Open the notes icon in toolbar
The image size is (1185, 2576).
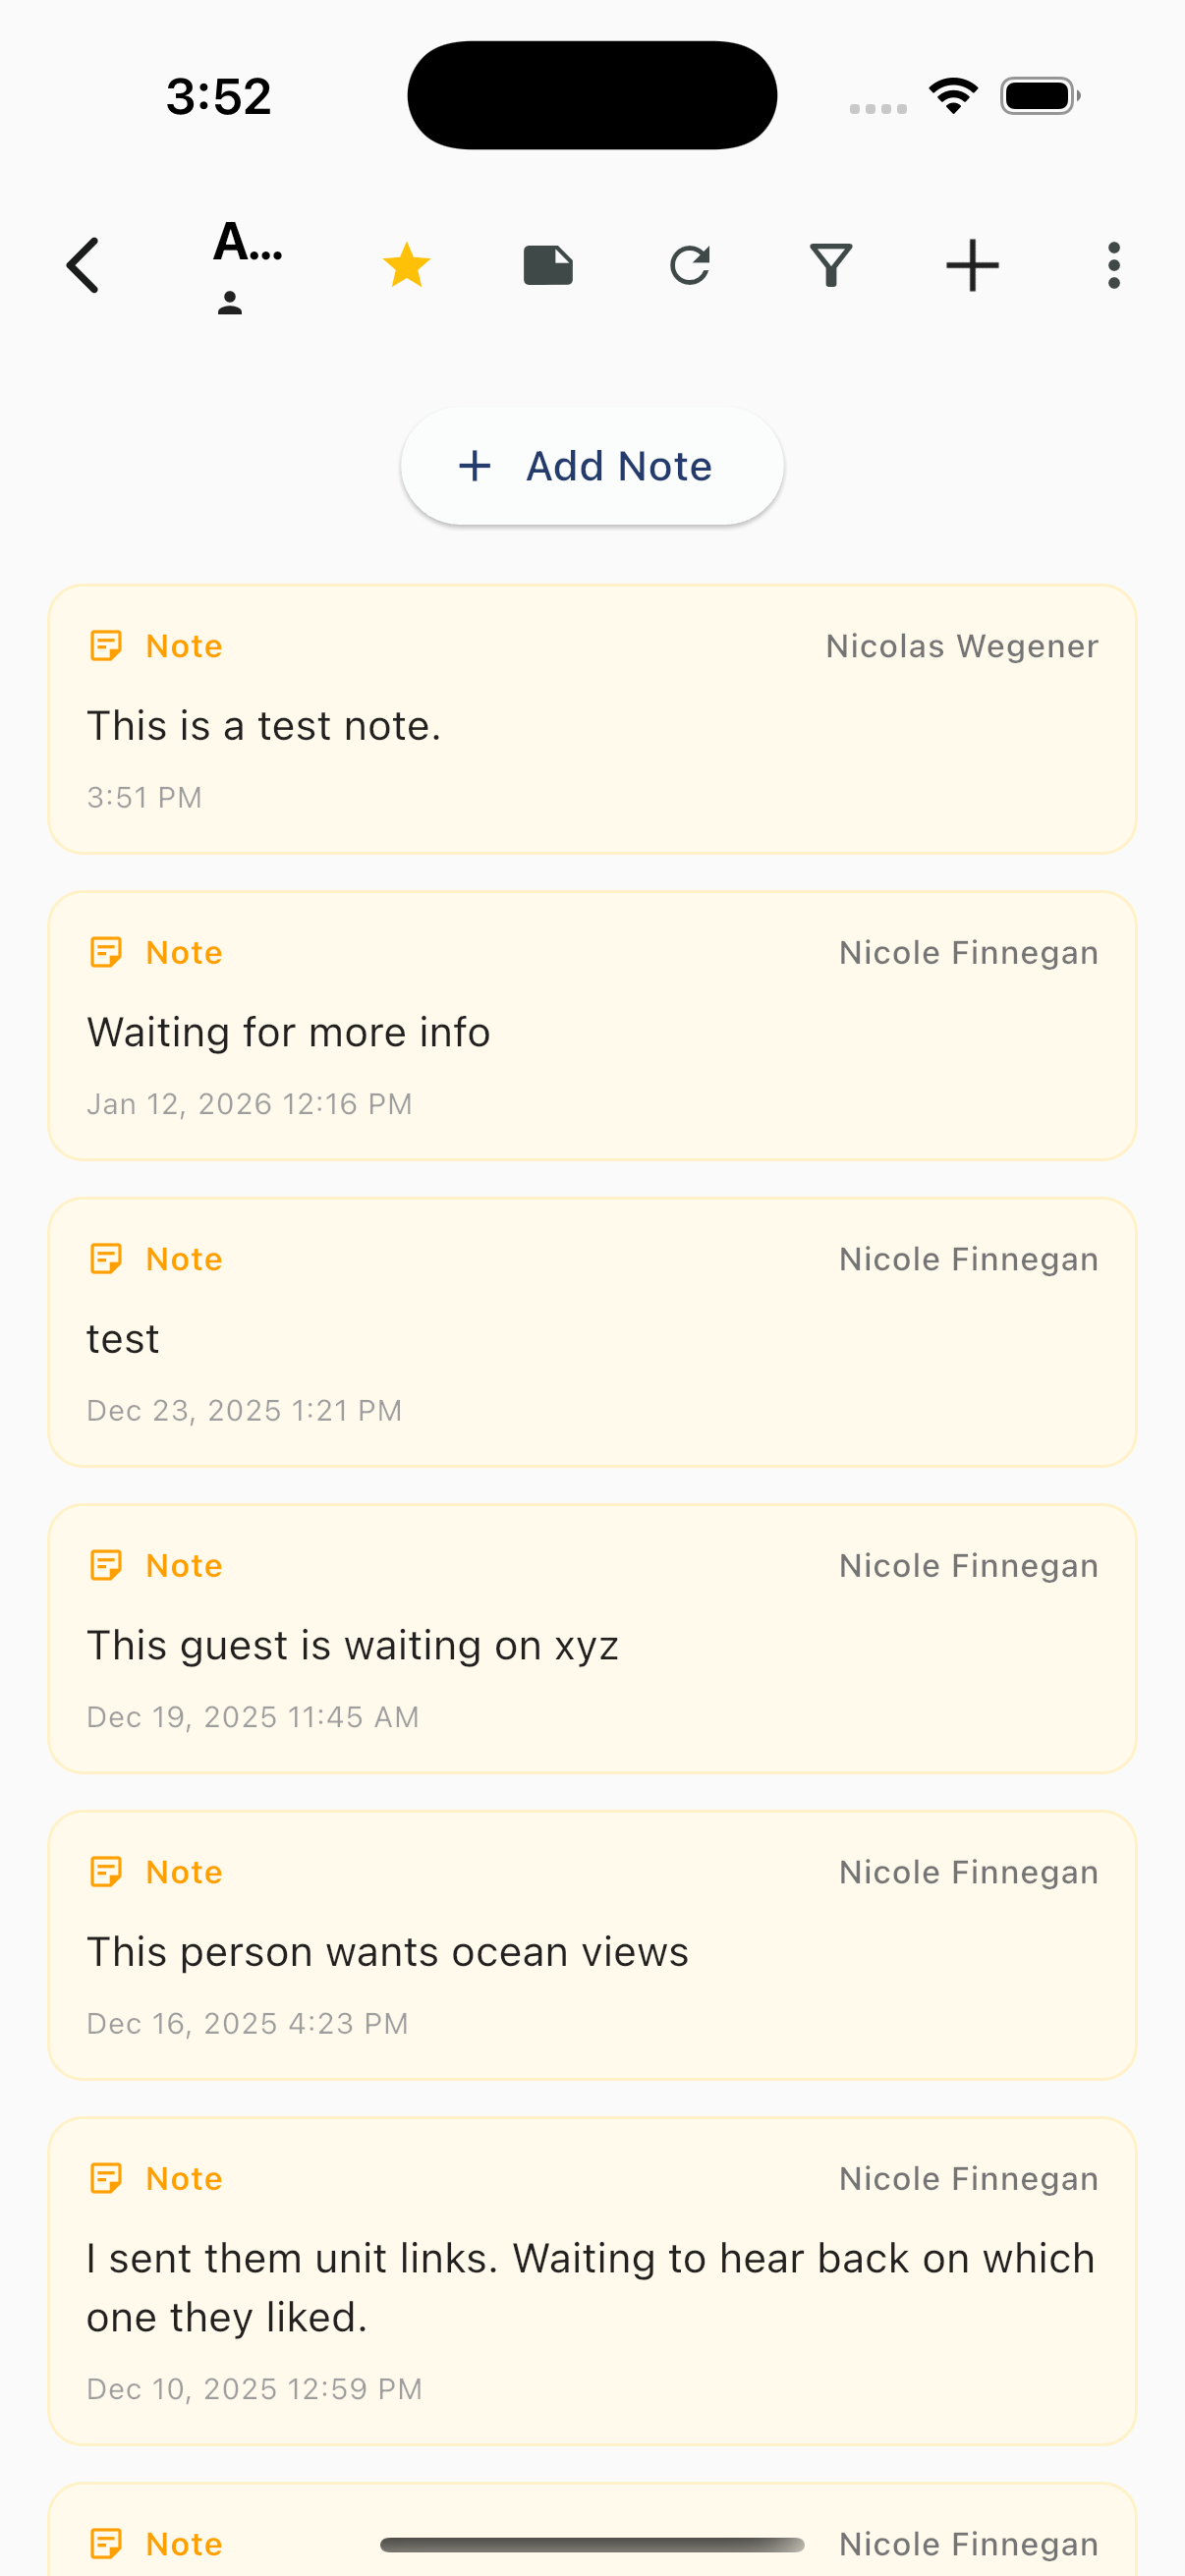pyautogui.click(x=548, y=266)
